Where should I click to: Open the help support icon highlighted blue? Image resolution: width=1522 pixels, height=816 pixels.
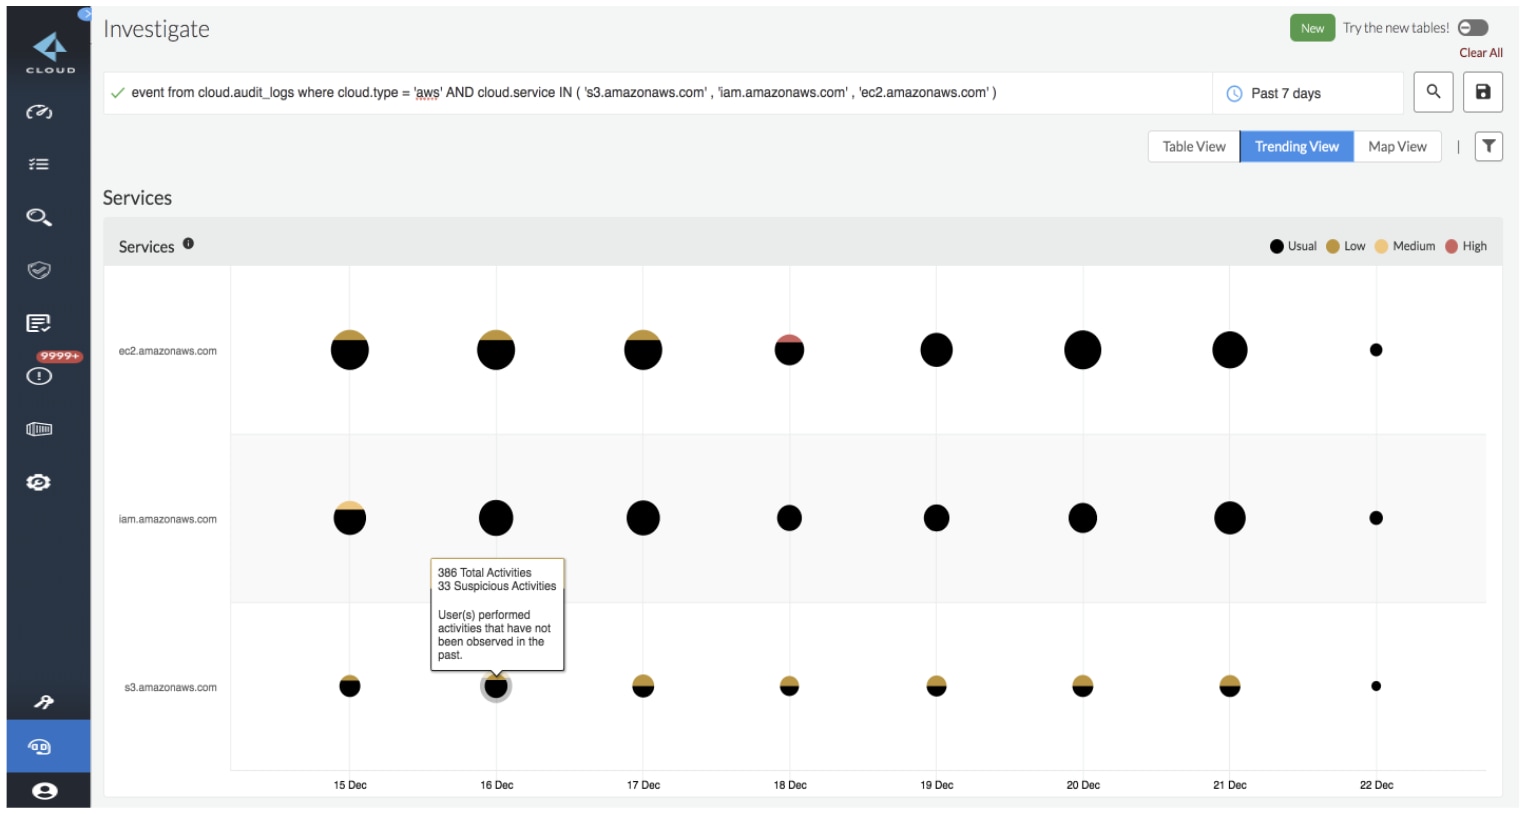tap(40, 746)
